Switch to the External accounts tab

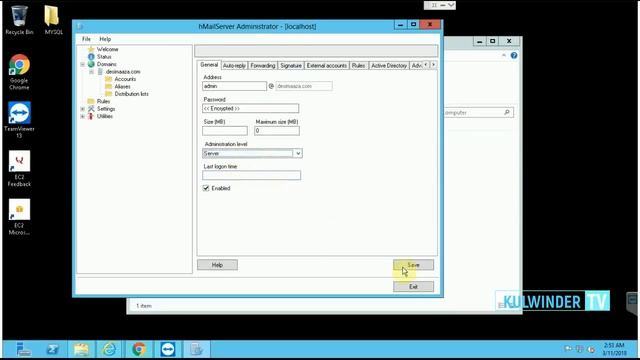(327, 65)
